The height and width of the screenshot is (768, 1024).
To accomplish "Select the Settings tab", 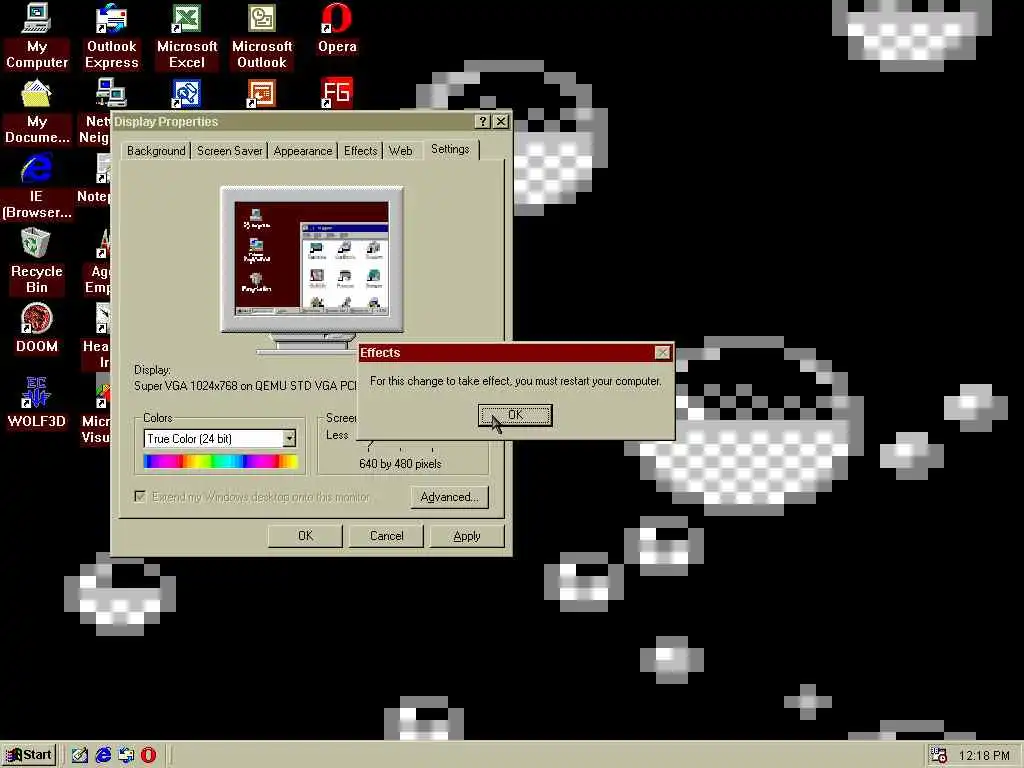I will pos(450,149).
